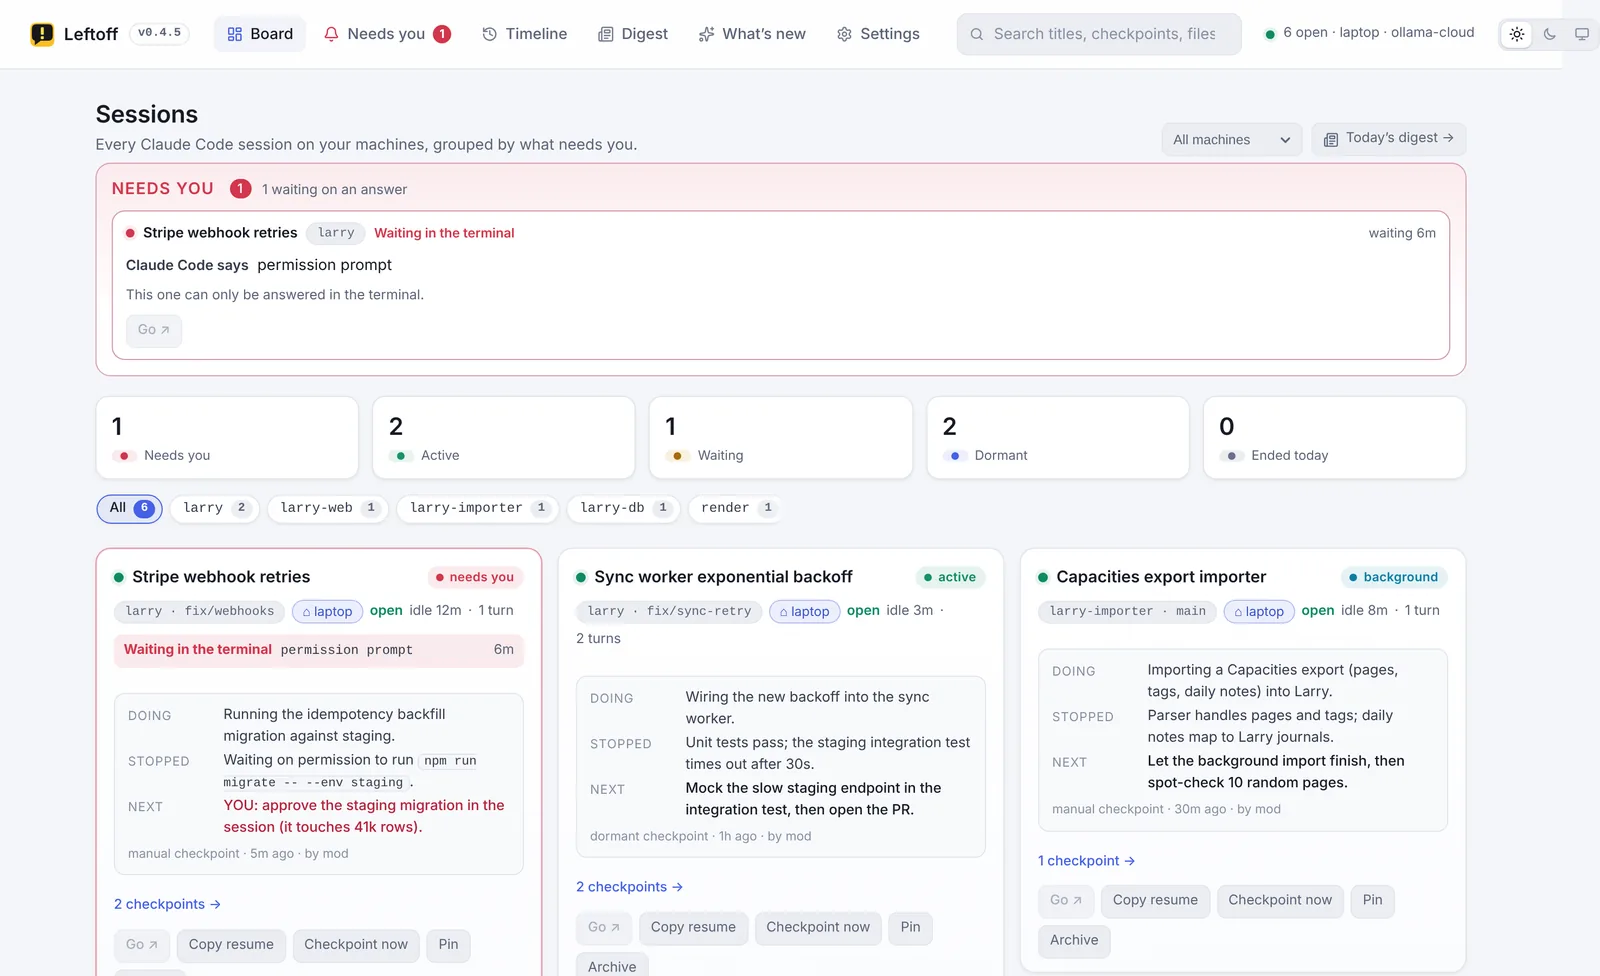This screenshot has width=1600, height=976.
Task: Switch to light theme sun icon
Action: (1517, 34)
